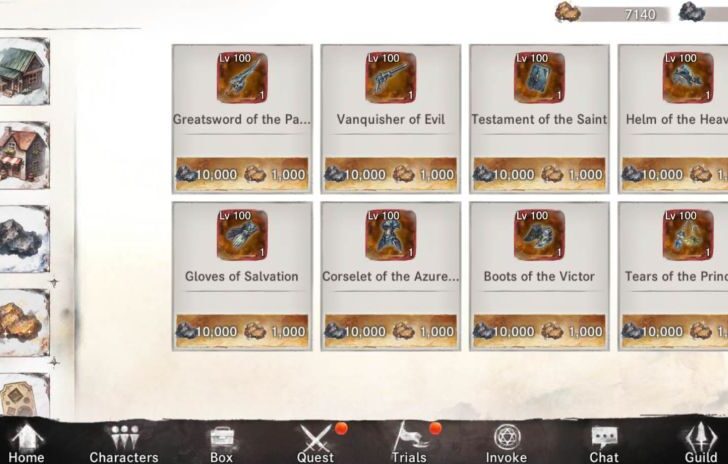Select the gold ore sidebar item
This screenshot has height=464, width=728.
tap(24, 323)
